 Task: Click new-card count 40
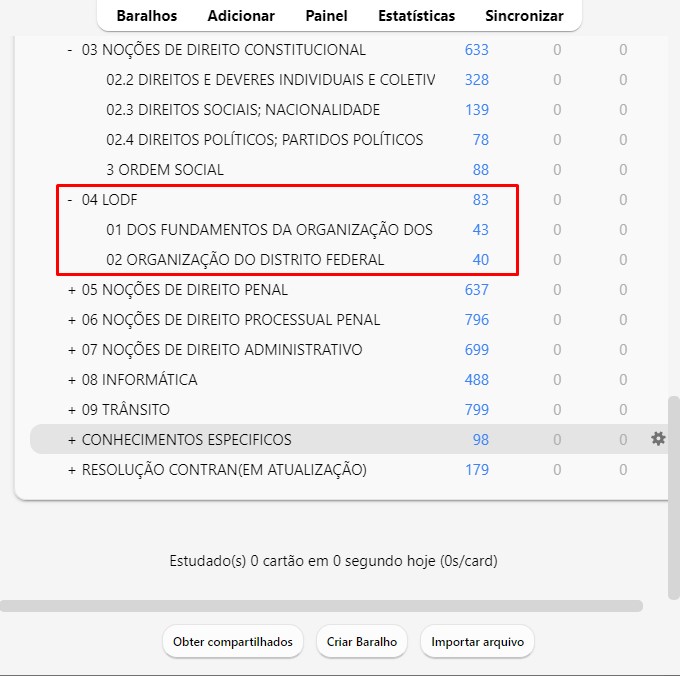(481, 259)
